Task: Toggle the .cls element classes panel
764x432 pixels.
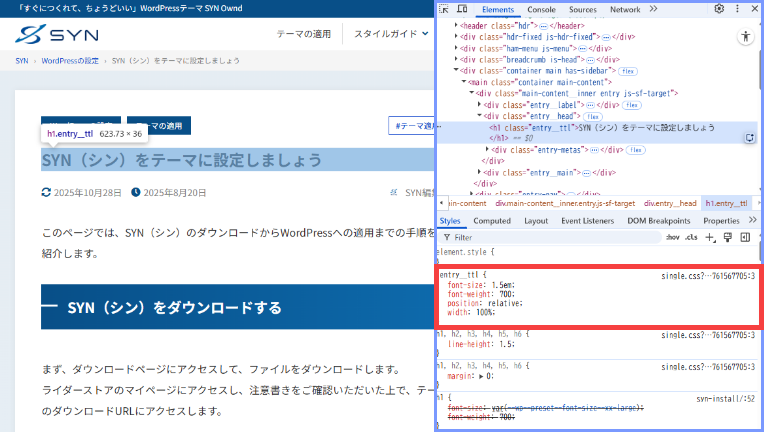Action: coord(692,238)
